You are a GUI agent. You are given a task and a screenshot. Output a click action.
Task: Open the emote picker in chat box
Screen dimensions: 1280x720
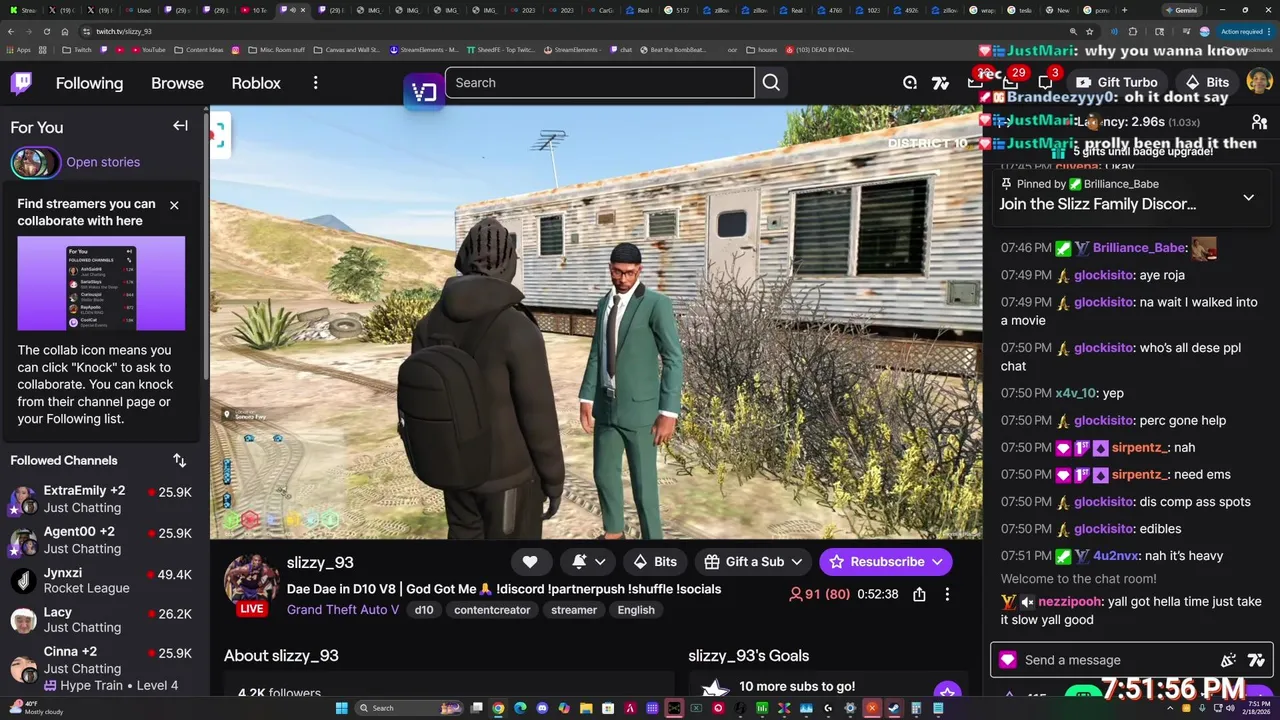click(x=1228, y=660)
